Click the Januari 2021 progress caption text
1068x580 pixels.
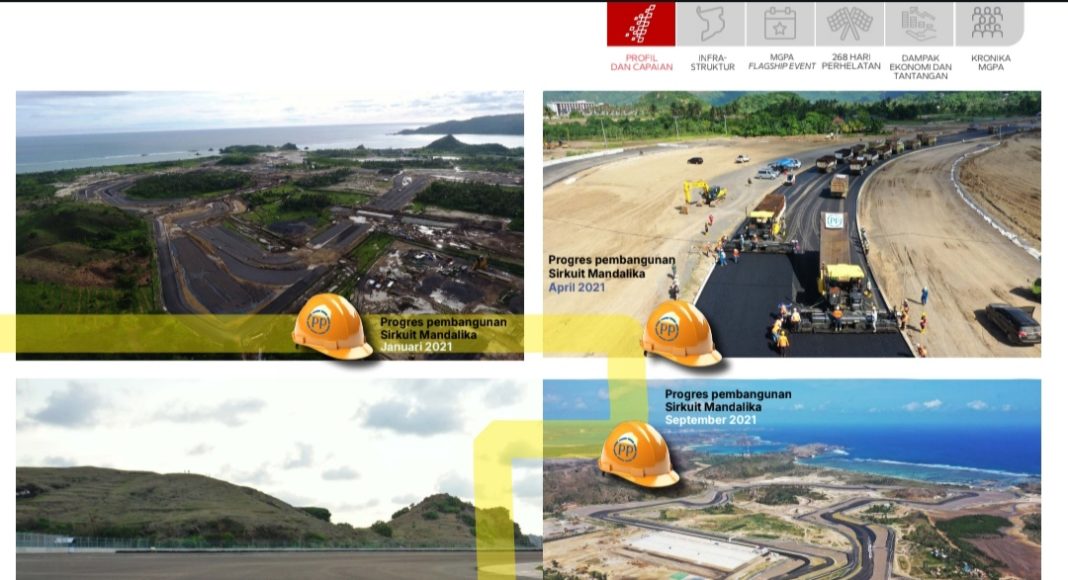pos(442,334)
